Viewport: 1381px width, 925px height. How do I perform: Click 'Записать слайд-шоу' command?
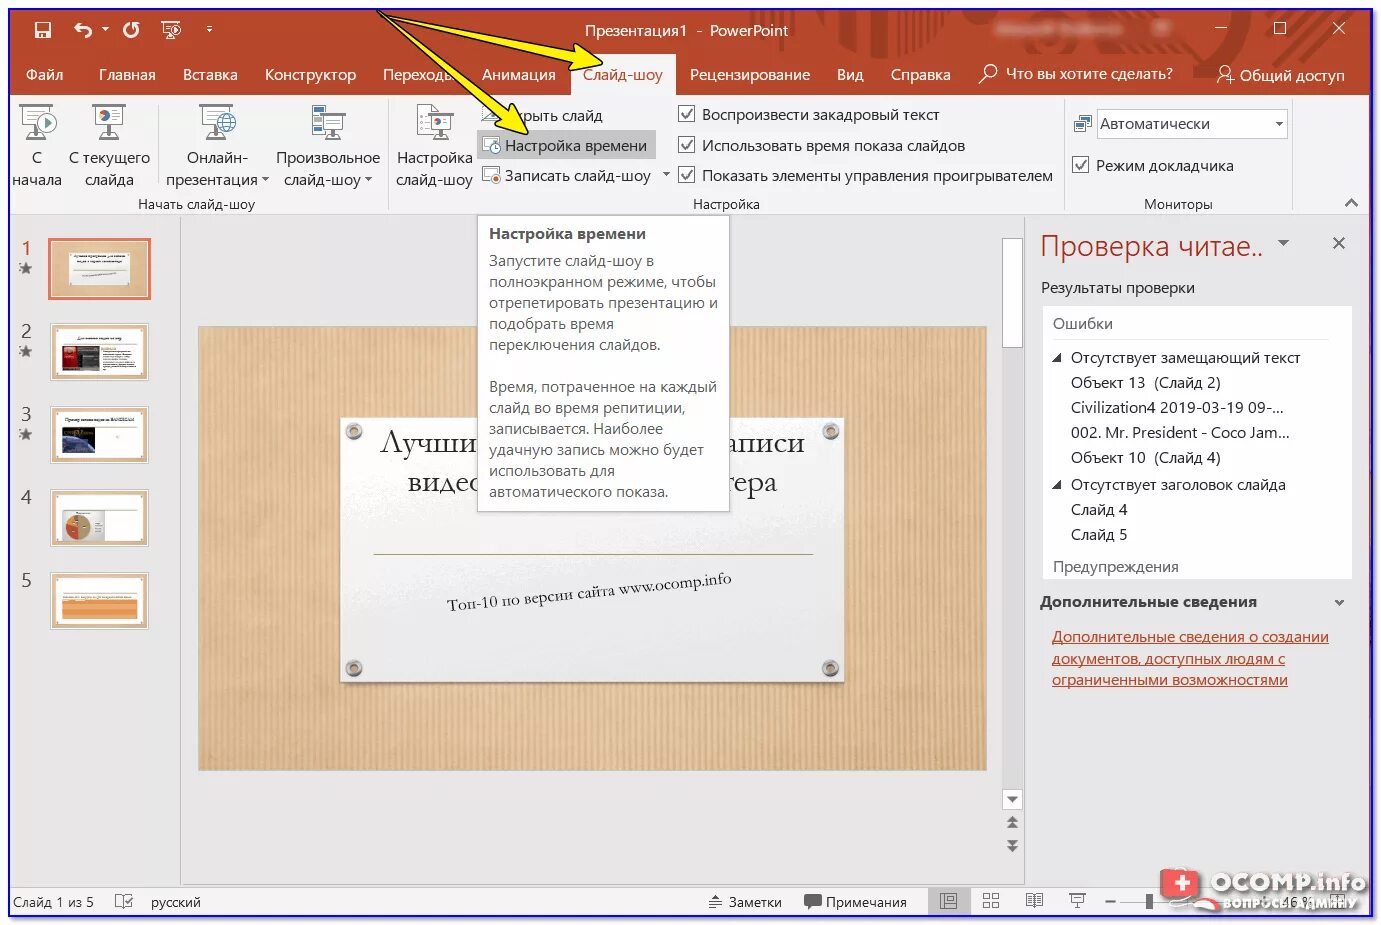[x=567, y=176]
